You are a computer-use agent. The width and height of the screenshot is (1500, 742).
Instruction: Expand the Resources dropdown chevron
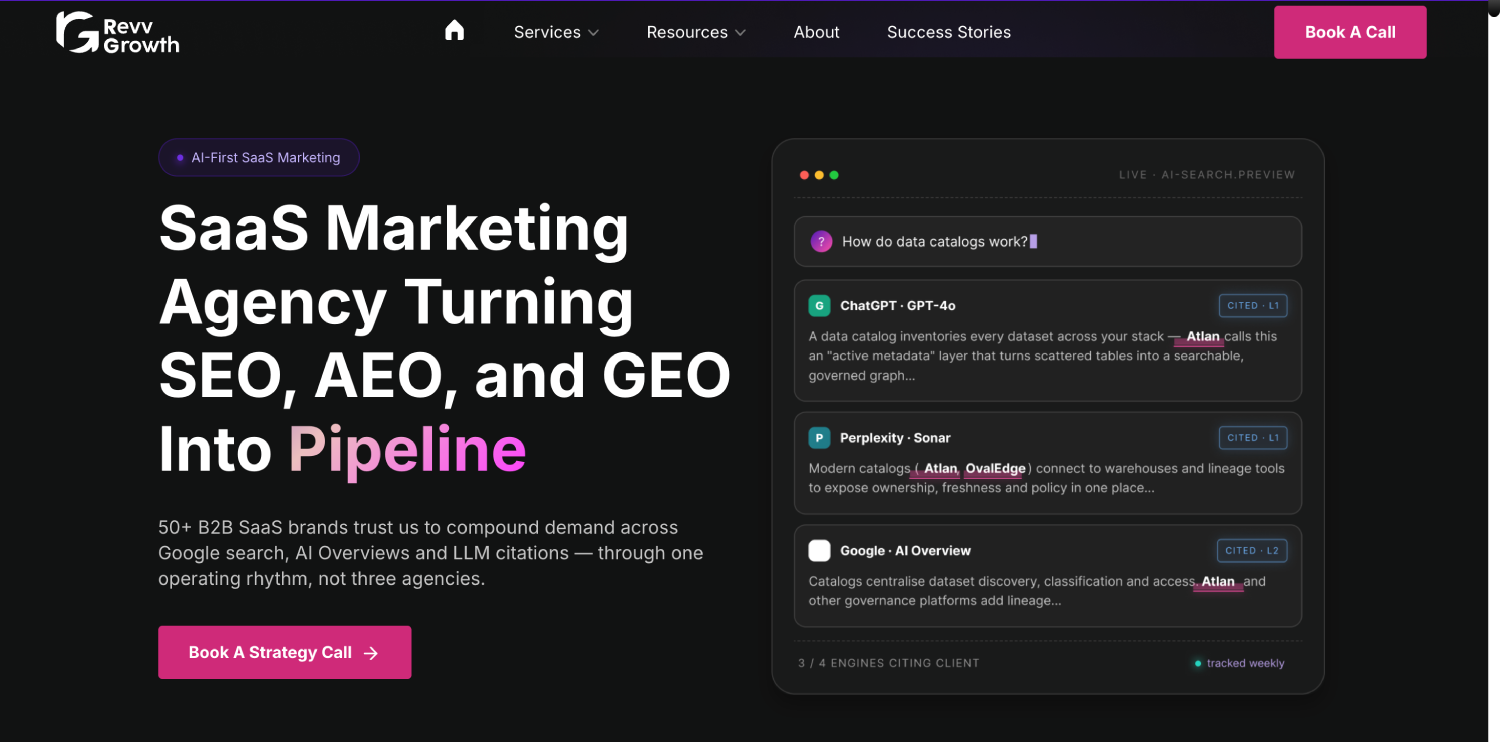click(740, 33)
